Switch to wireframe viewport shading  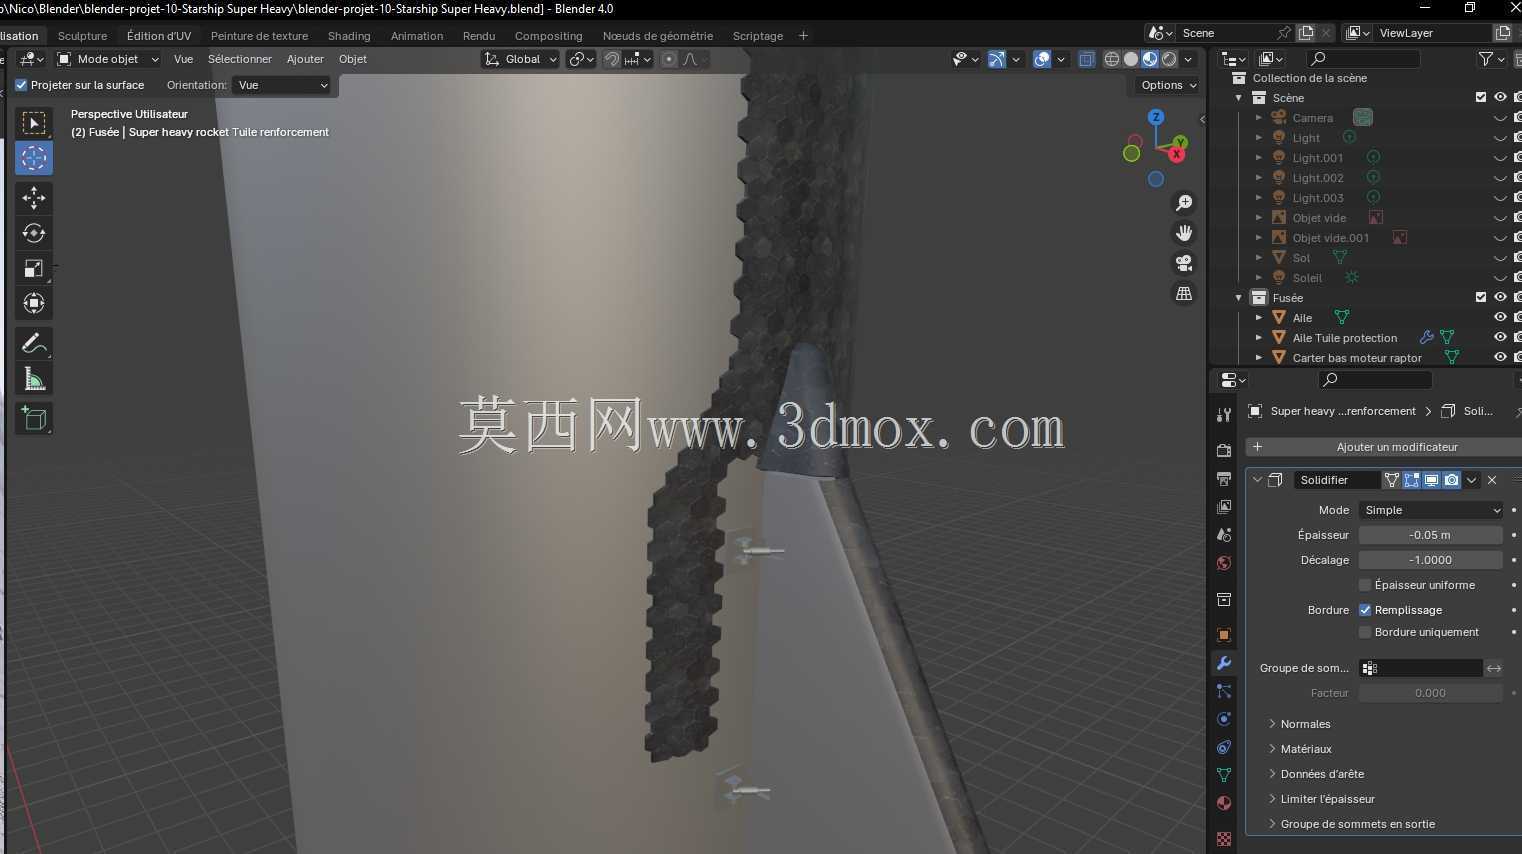[x=1112, y=59]
